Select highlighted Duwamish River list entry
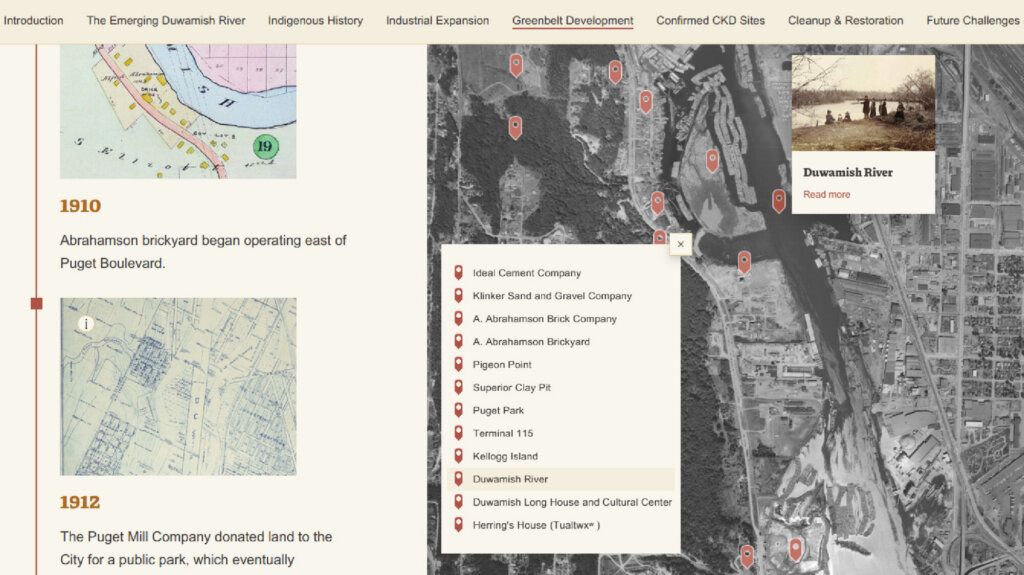The height and width of the screenshot is (575, 1024). pos(561,479)
